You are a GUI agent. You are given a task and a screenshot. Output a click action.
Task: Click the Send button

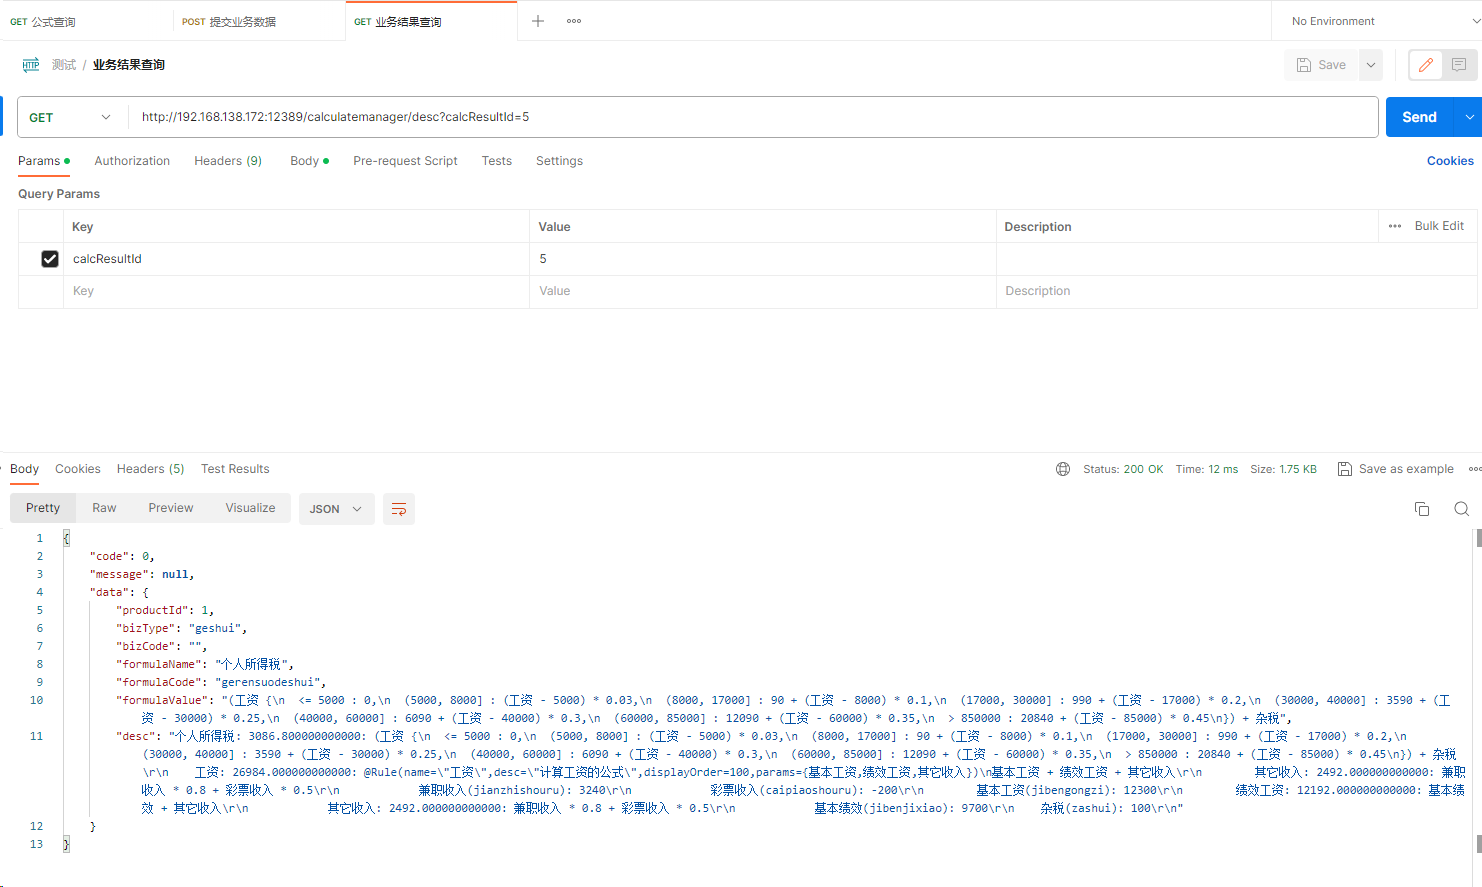pyautogui.click(x=1419, y=117)
